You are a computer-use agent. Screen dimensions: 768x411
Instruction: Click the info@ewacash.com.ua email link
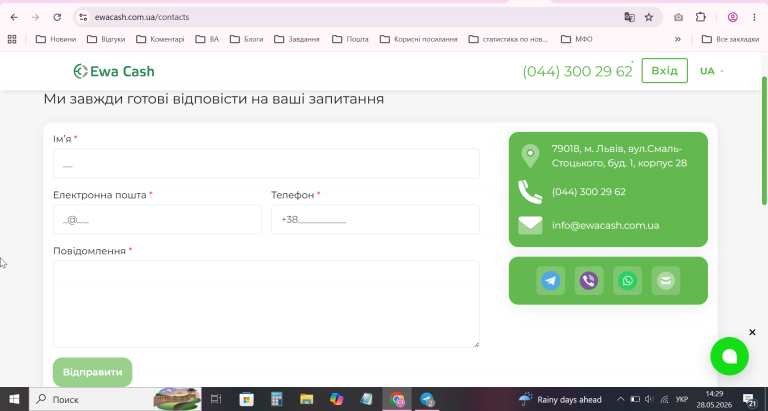click(605, 225)
